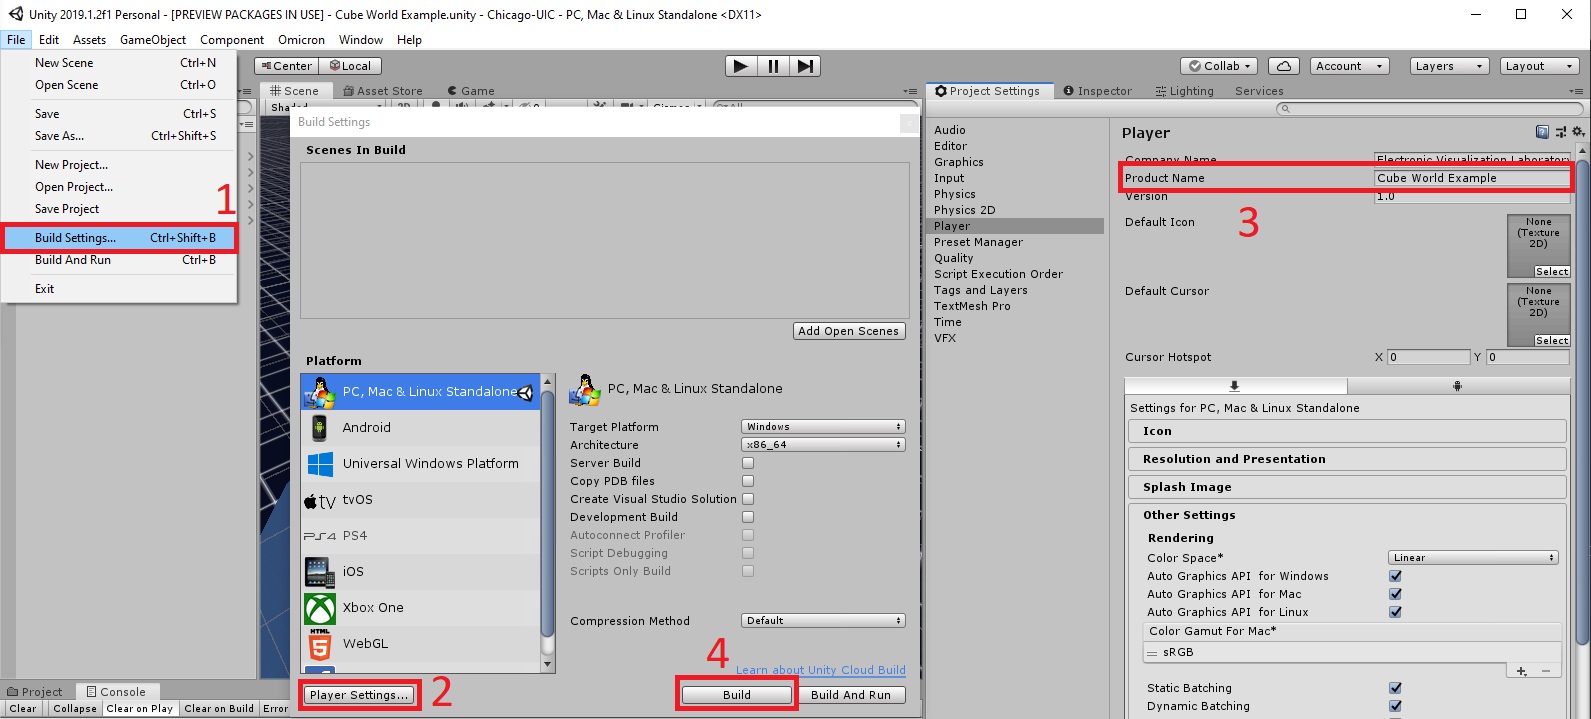Toggle the Server Build checkbox
The width and height of the screenshot is (1591, 719).
[x=748, y=463]
